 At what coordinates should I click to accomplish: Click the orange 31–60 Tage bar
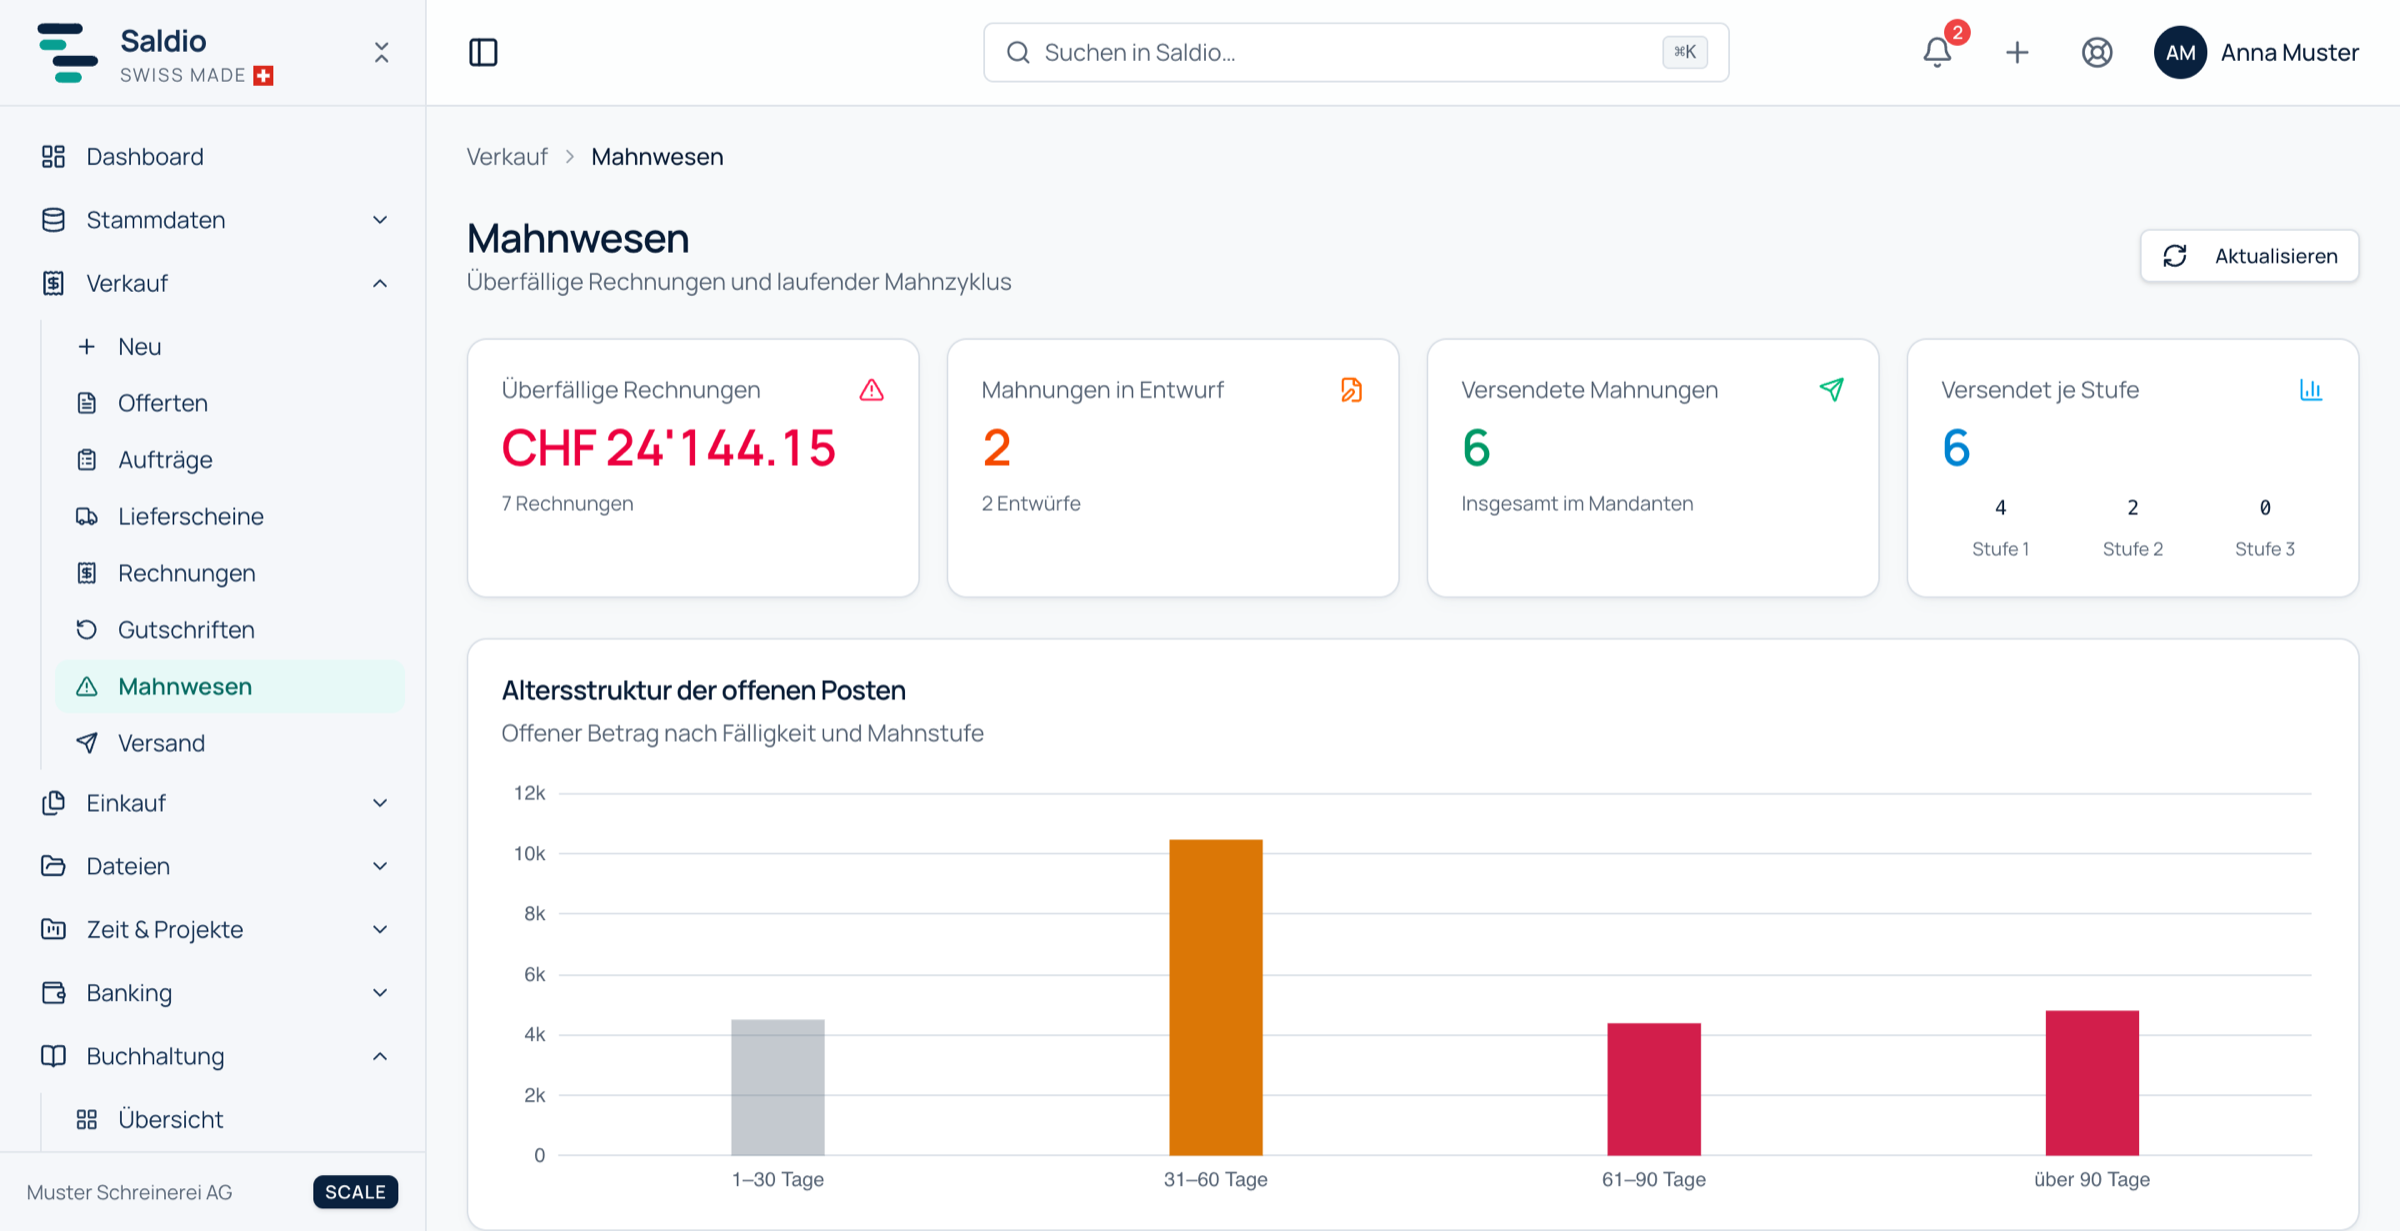[x=1216, y=997]
